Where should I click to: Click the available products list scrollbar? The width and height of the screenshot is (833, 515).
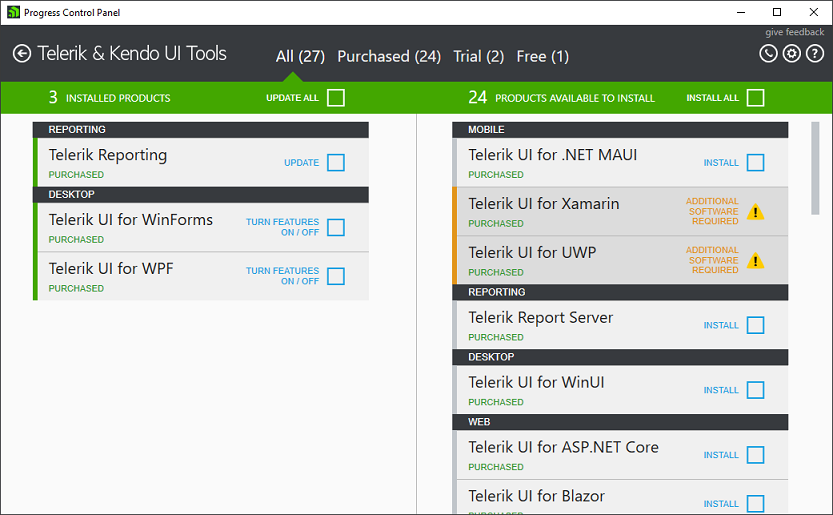click(815, 168)
